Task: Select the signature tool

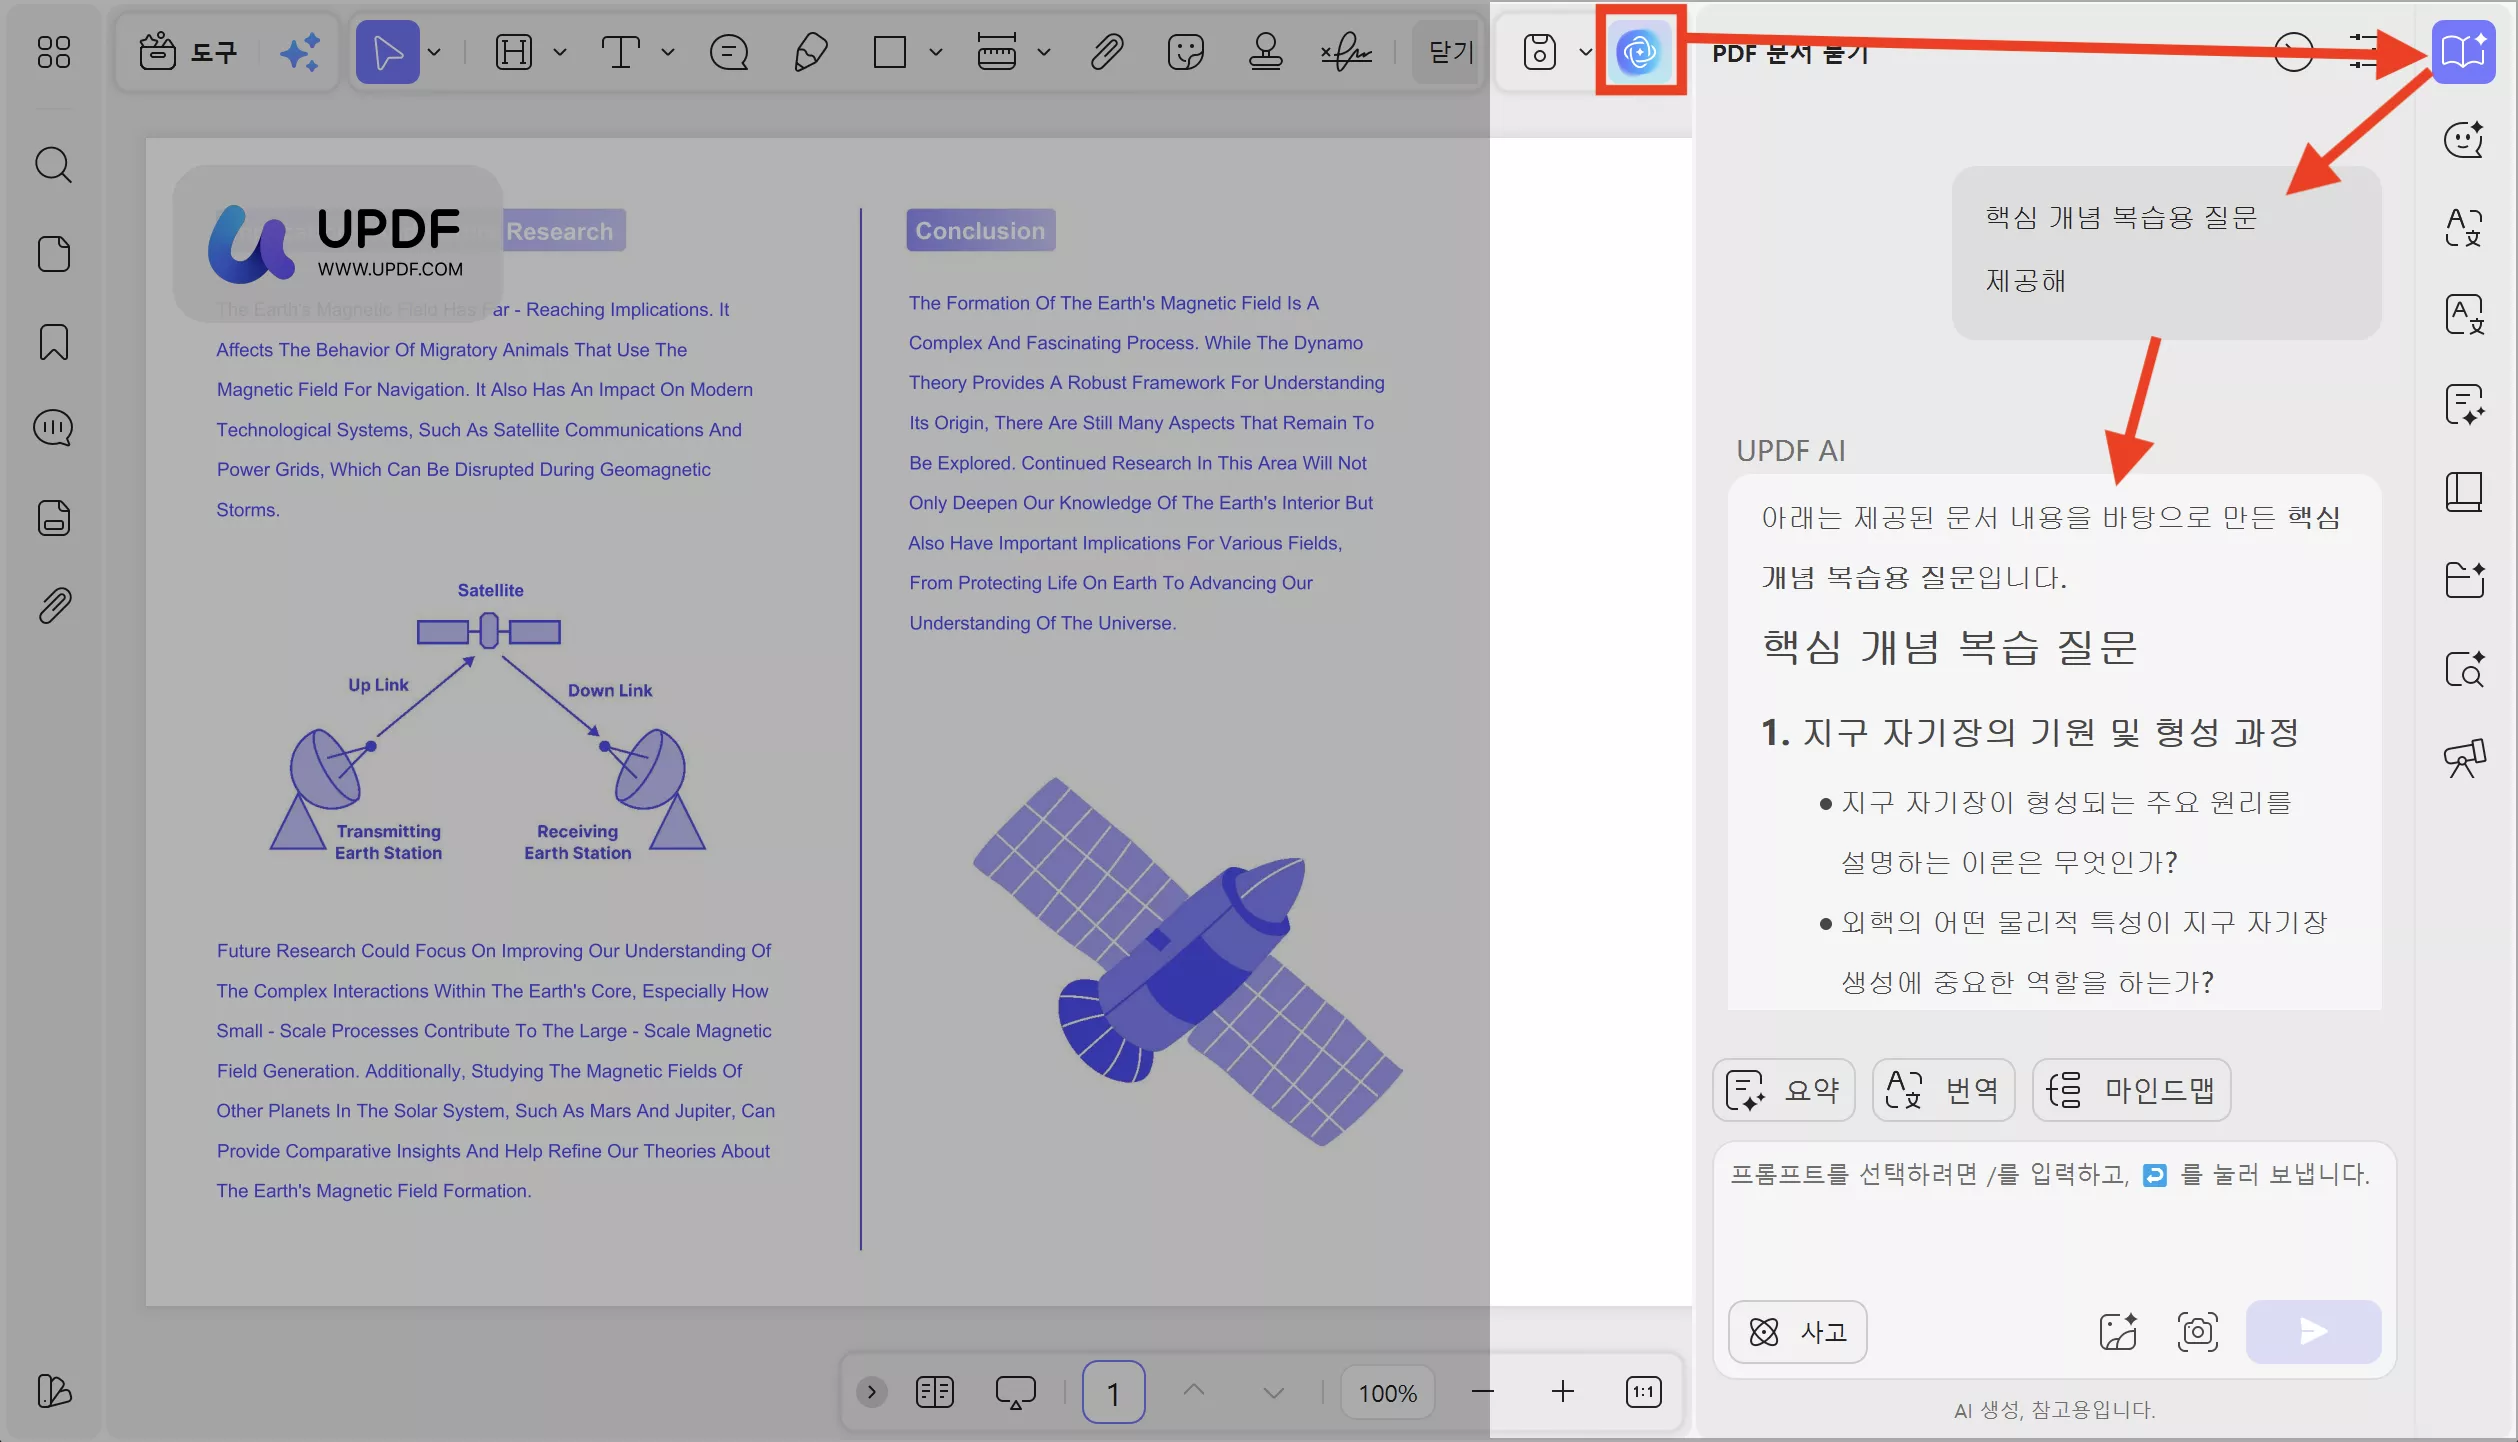Action: click(x=1345, y=52)
